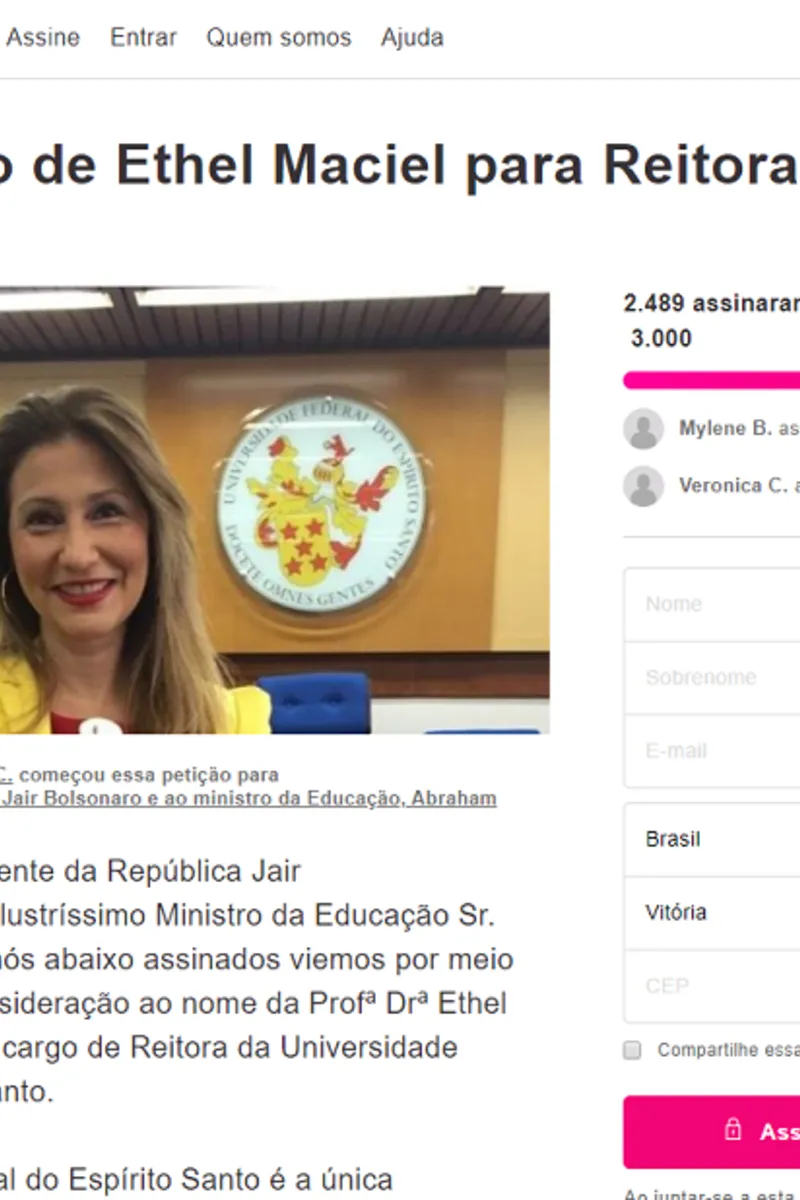Click the E-mail input field
The width and height of the screenshot is (800, 1200).
712,751
